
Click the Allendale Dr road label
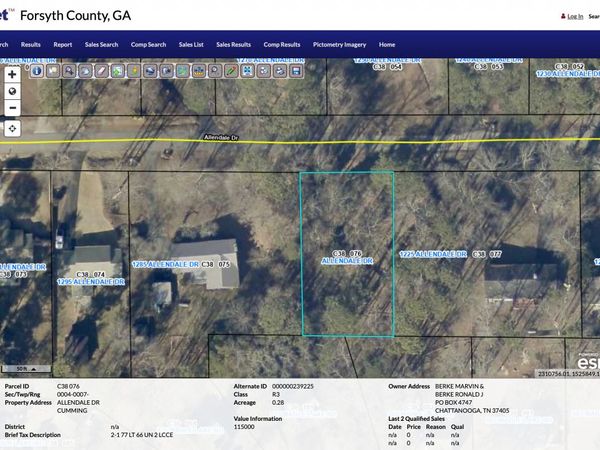pyautogui.click(x=221, y=137)
